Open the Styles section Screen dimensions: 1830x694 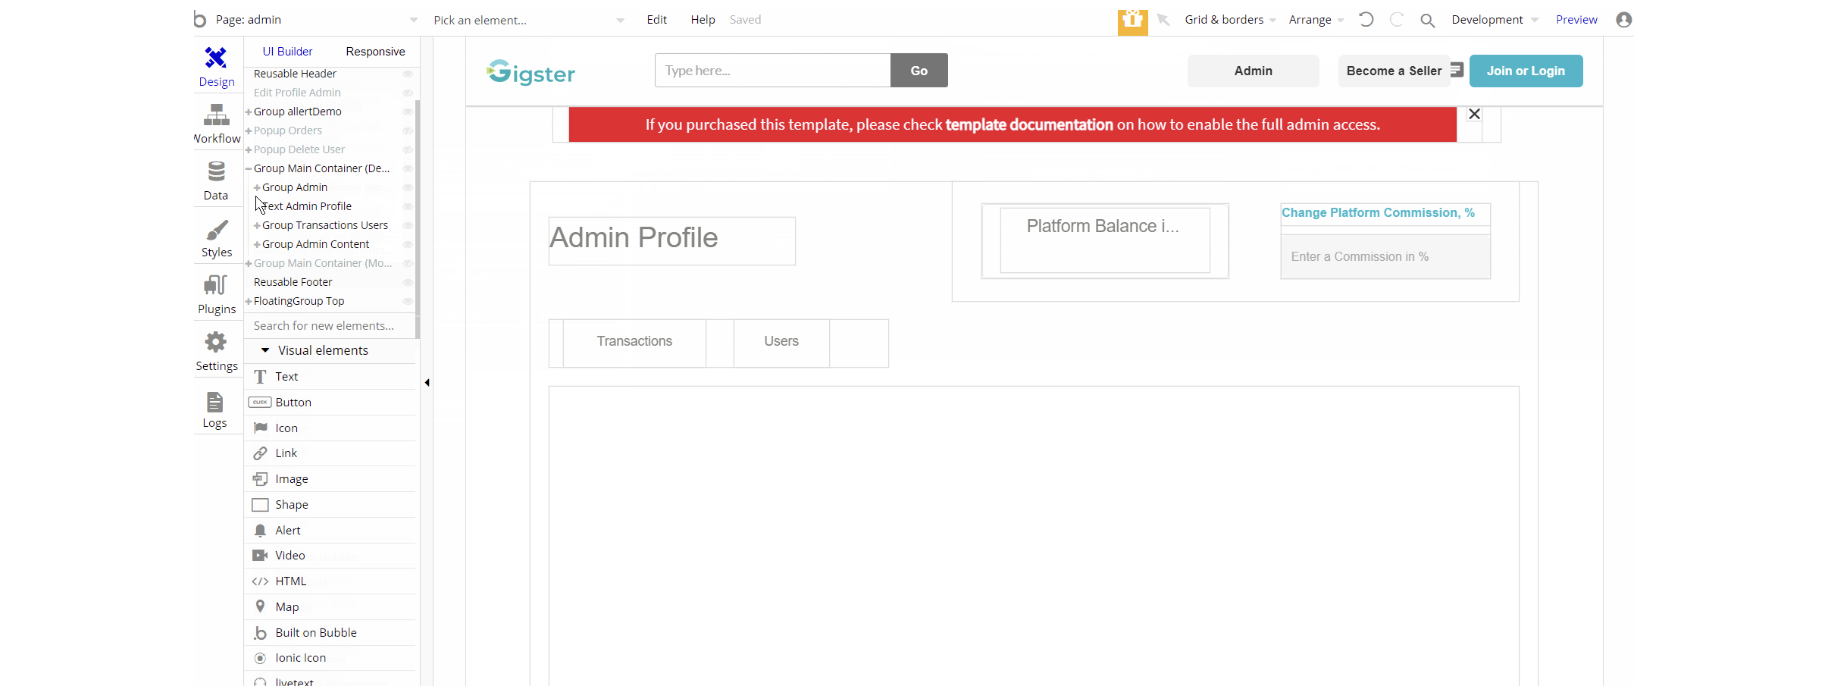216,238
